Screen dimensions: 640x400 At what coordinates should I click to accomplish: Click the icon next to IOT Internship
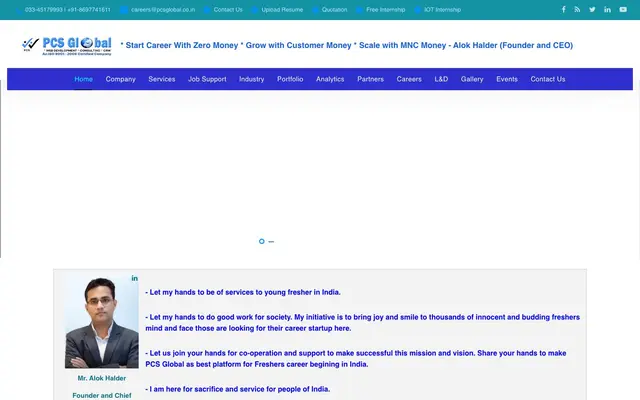point(418,10)
